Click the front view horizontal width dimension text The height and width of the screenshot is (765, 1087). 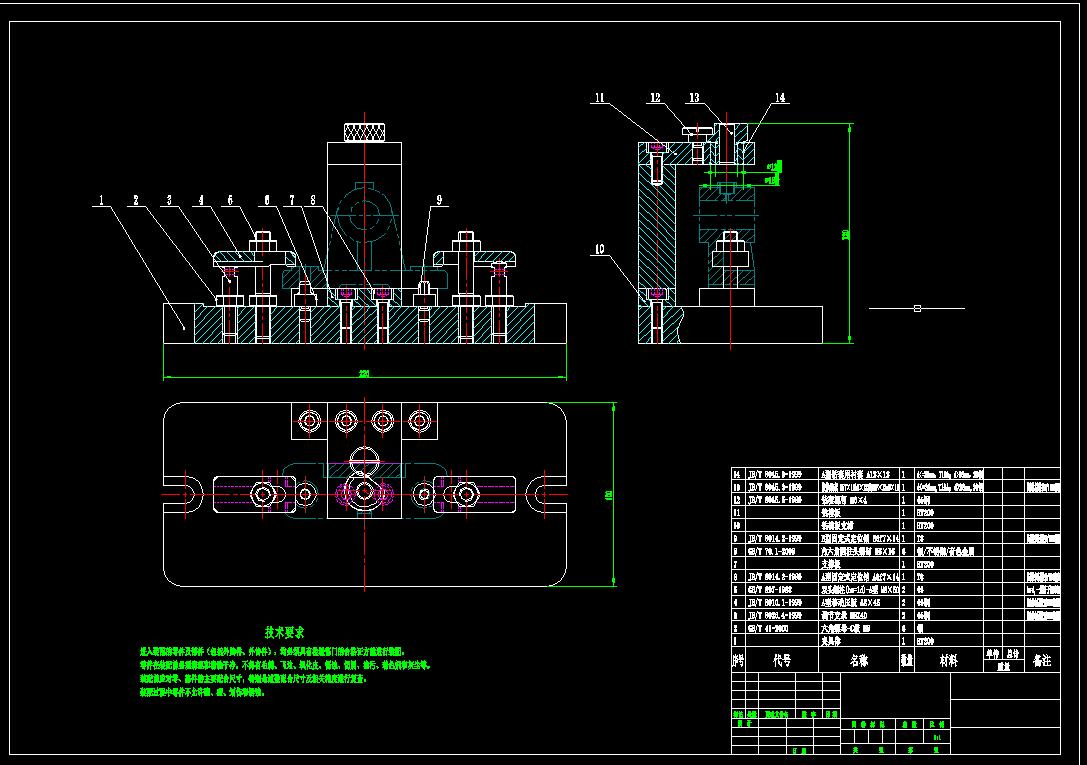(x=364, y=373)
